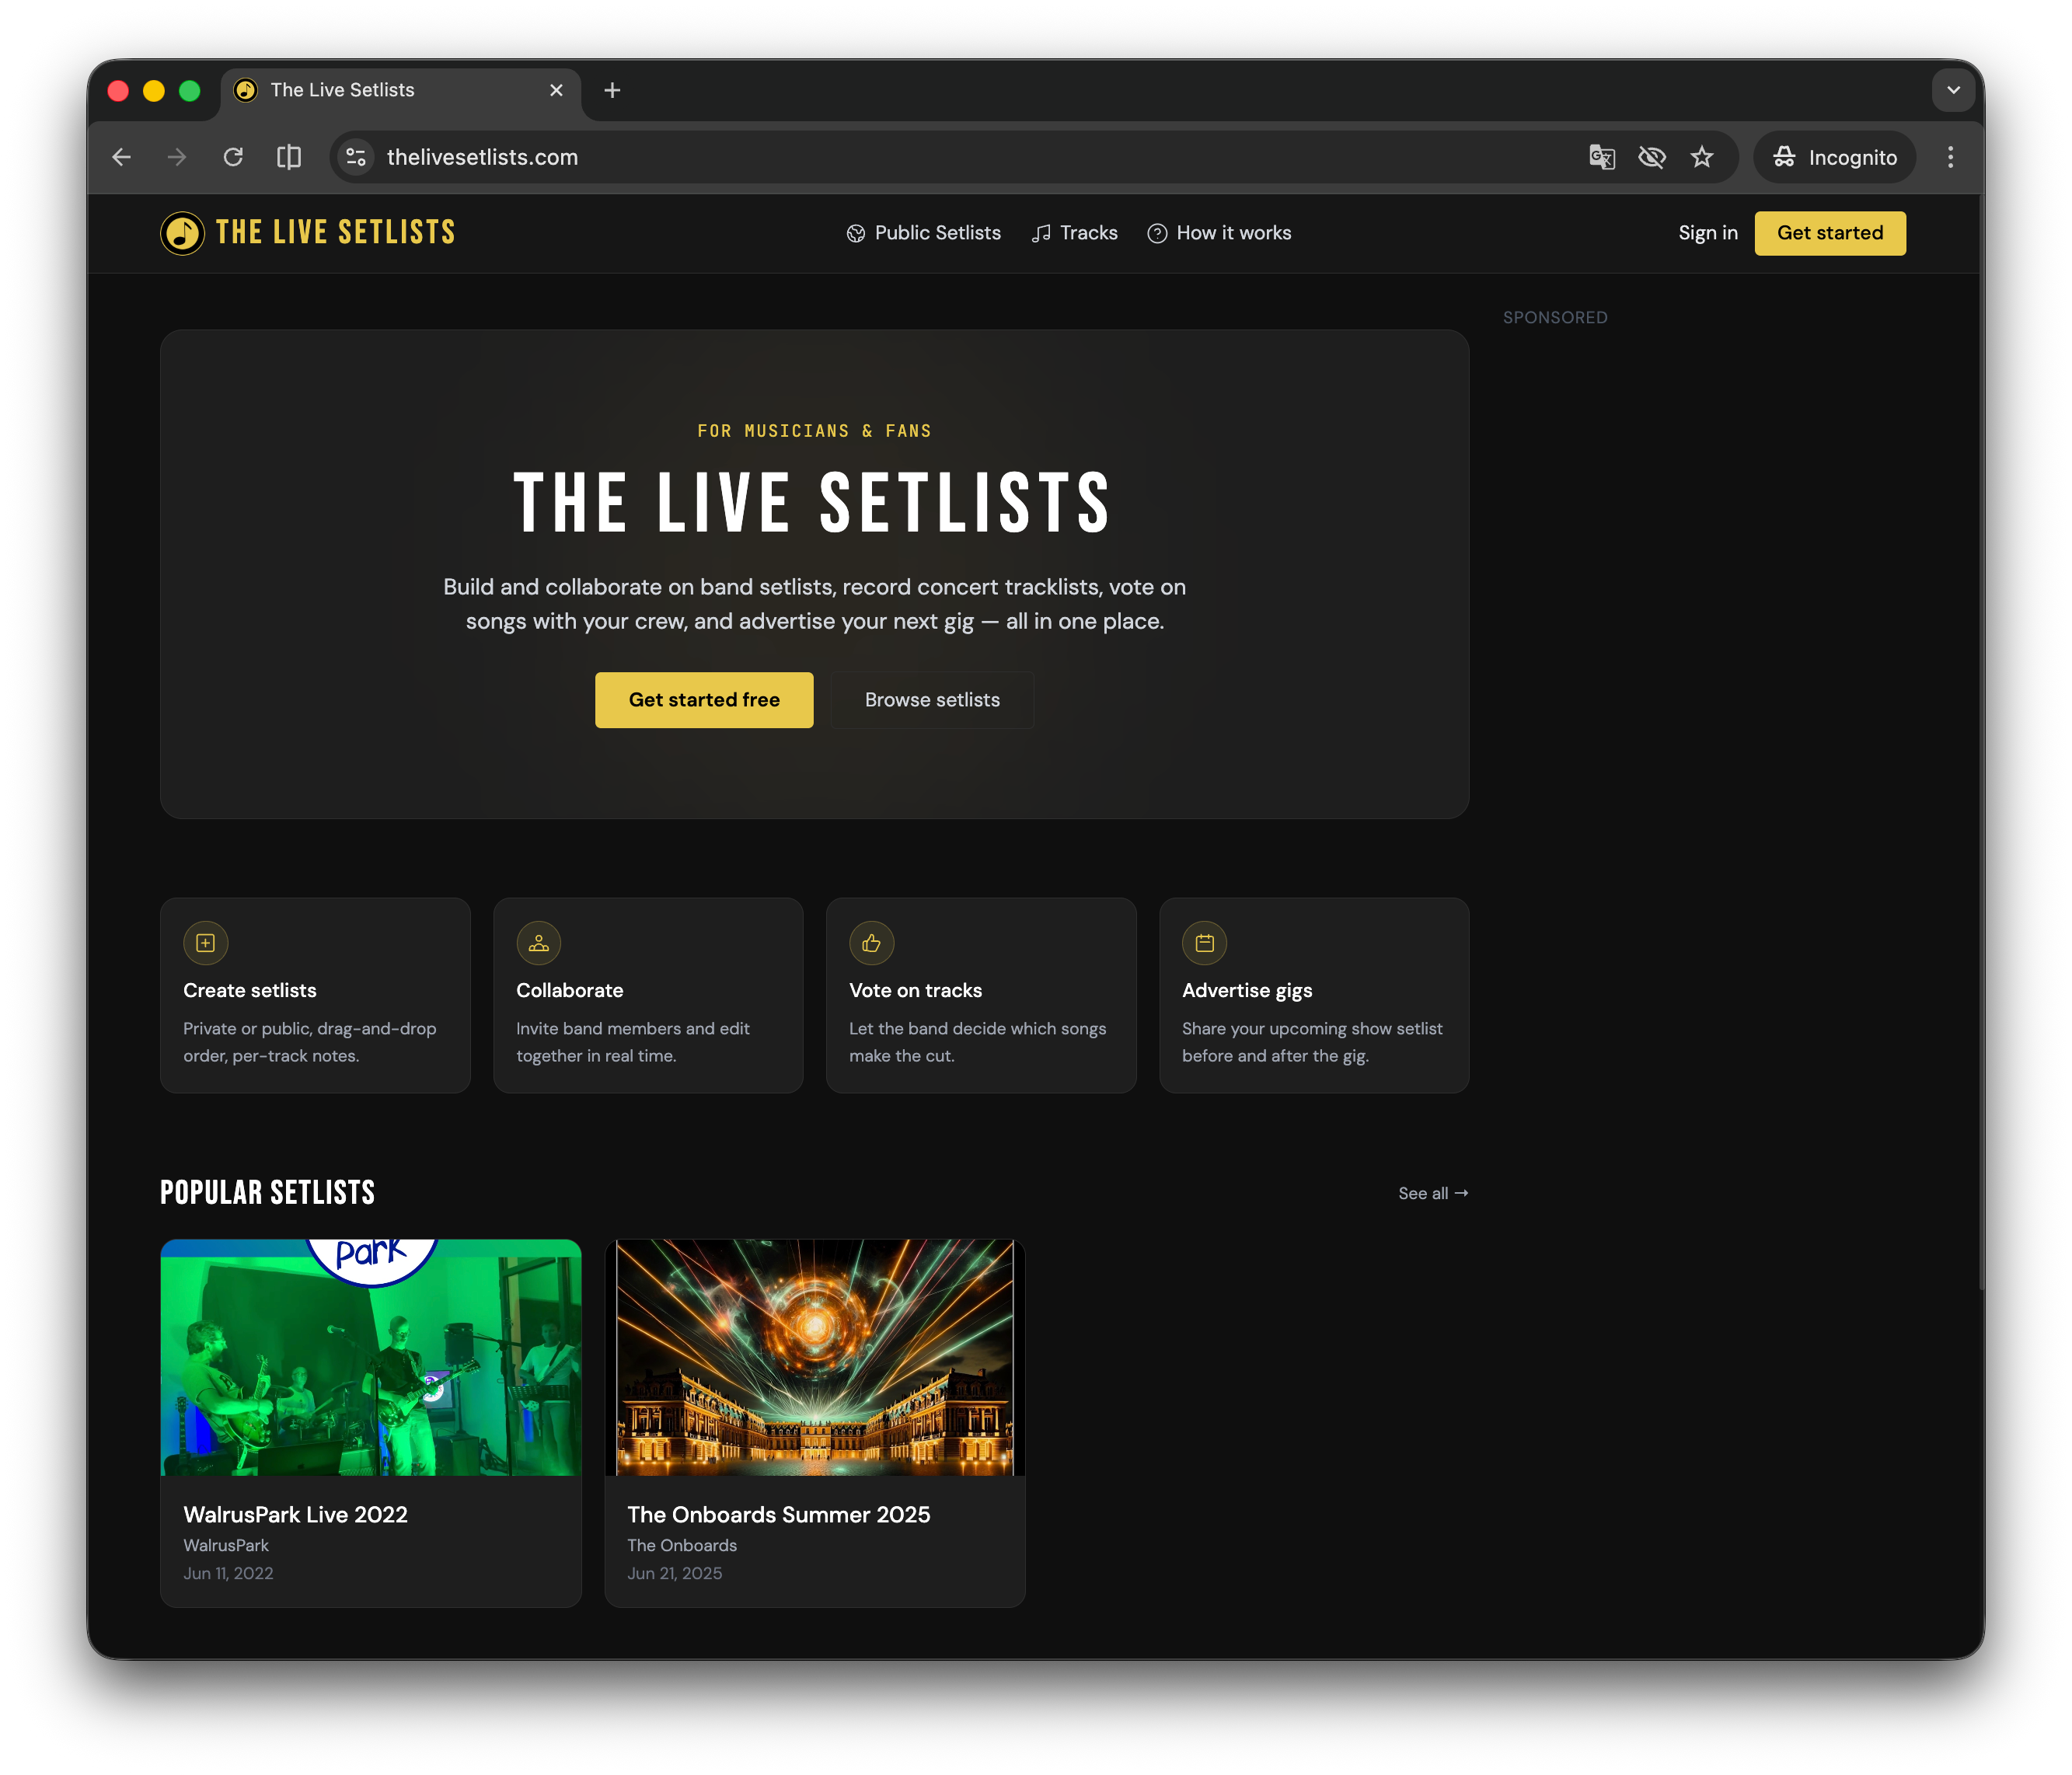Click the Get started free button
The height and width of the screenshot is (1775, 2072).
point(704,700)
